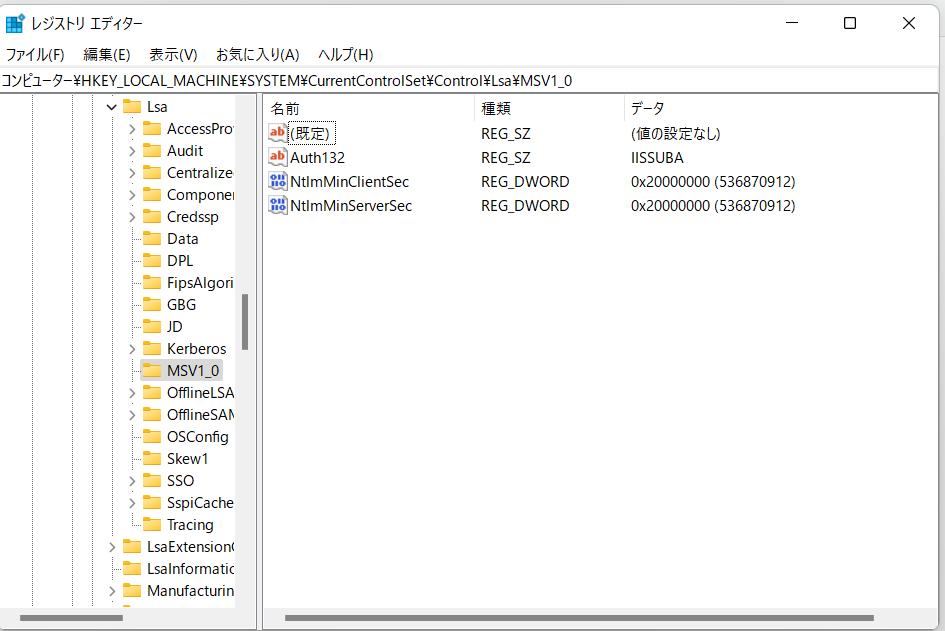
Task: Select the OSConfig key in tree
Action: [x=197, y=437]
